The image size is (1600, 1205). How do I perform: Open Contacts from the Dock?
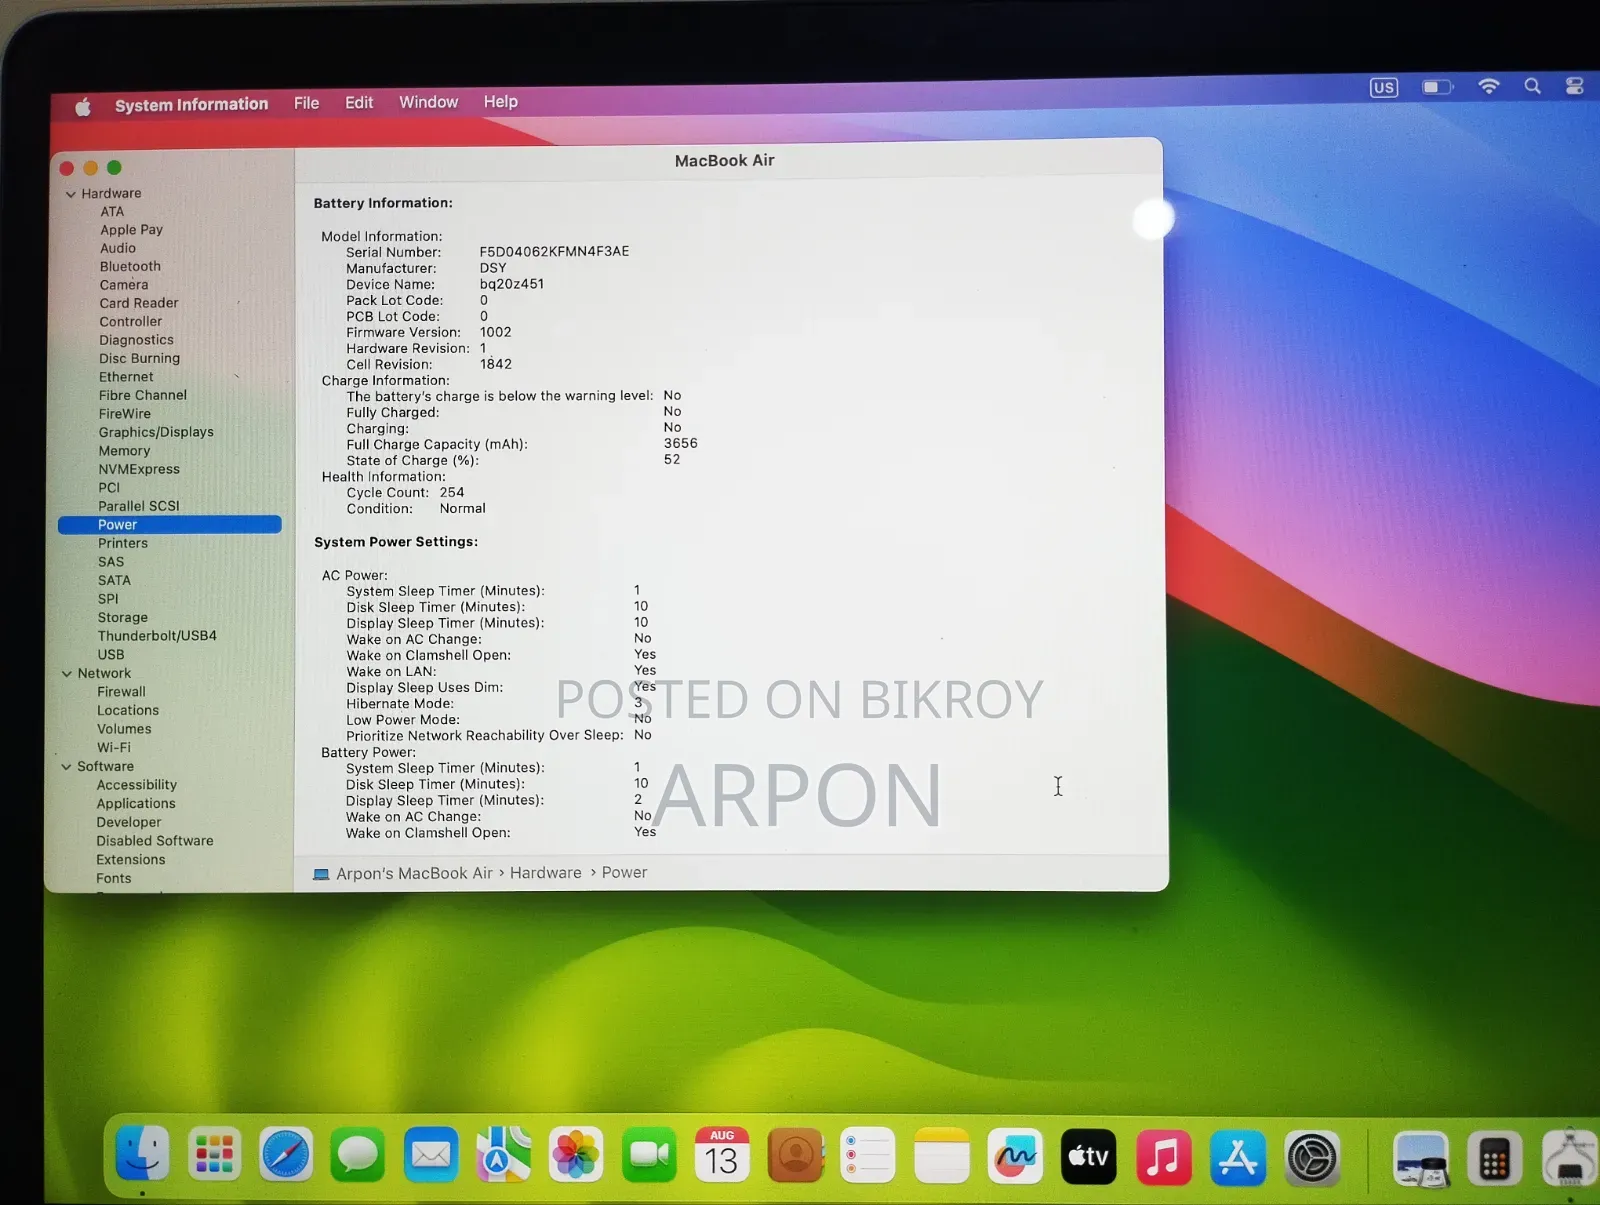(795, 1156)
